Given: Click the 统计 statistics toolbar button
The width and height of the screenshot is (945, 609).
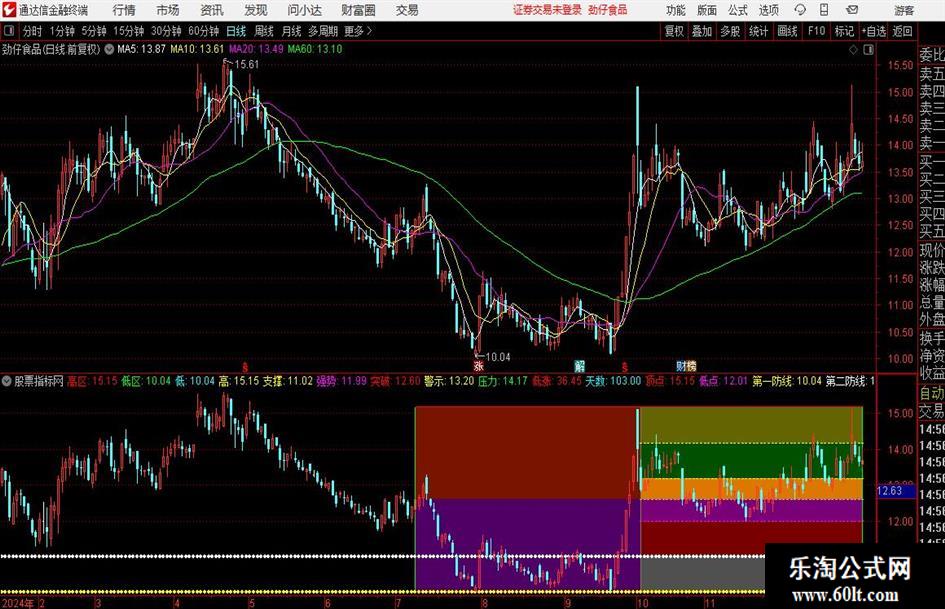Looking at the screenshot, I should (758, 31).
